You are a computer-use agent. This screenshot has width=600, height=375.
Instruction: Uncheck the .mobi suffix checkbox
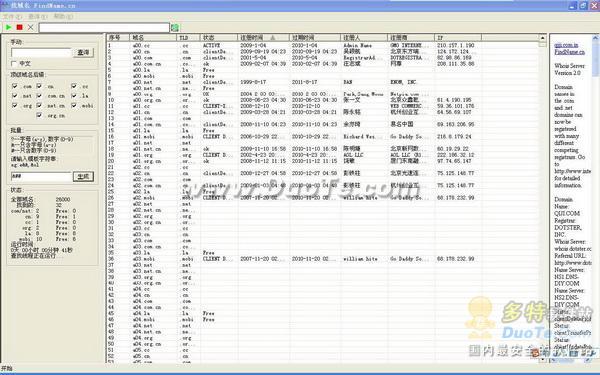tap(74, 105)
